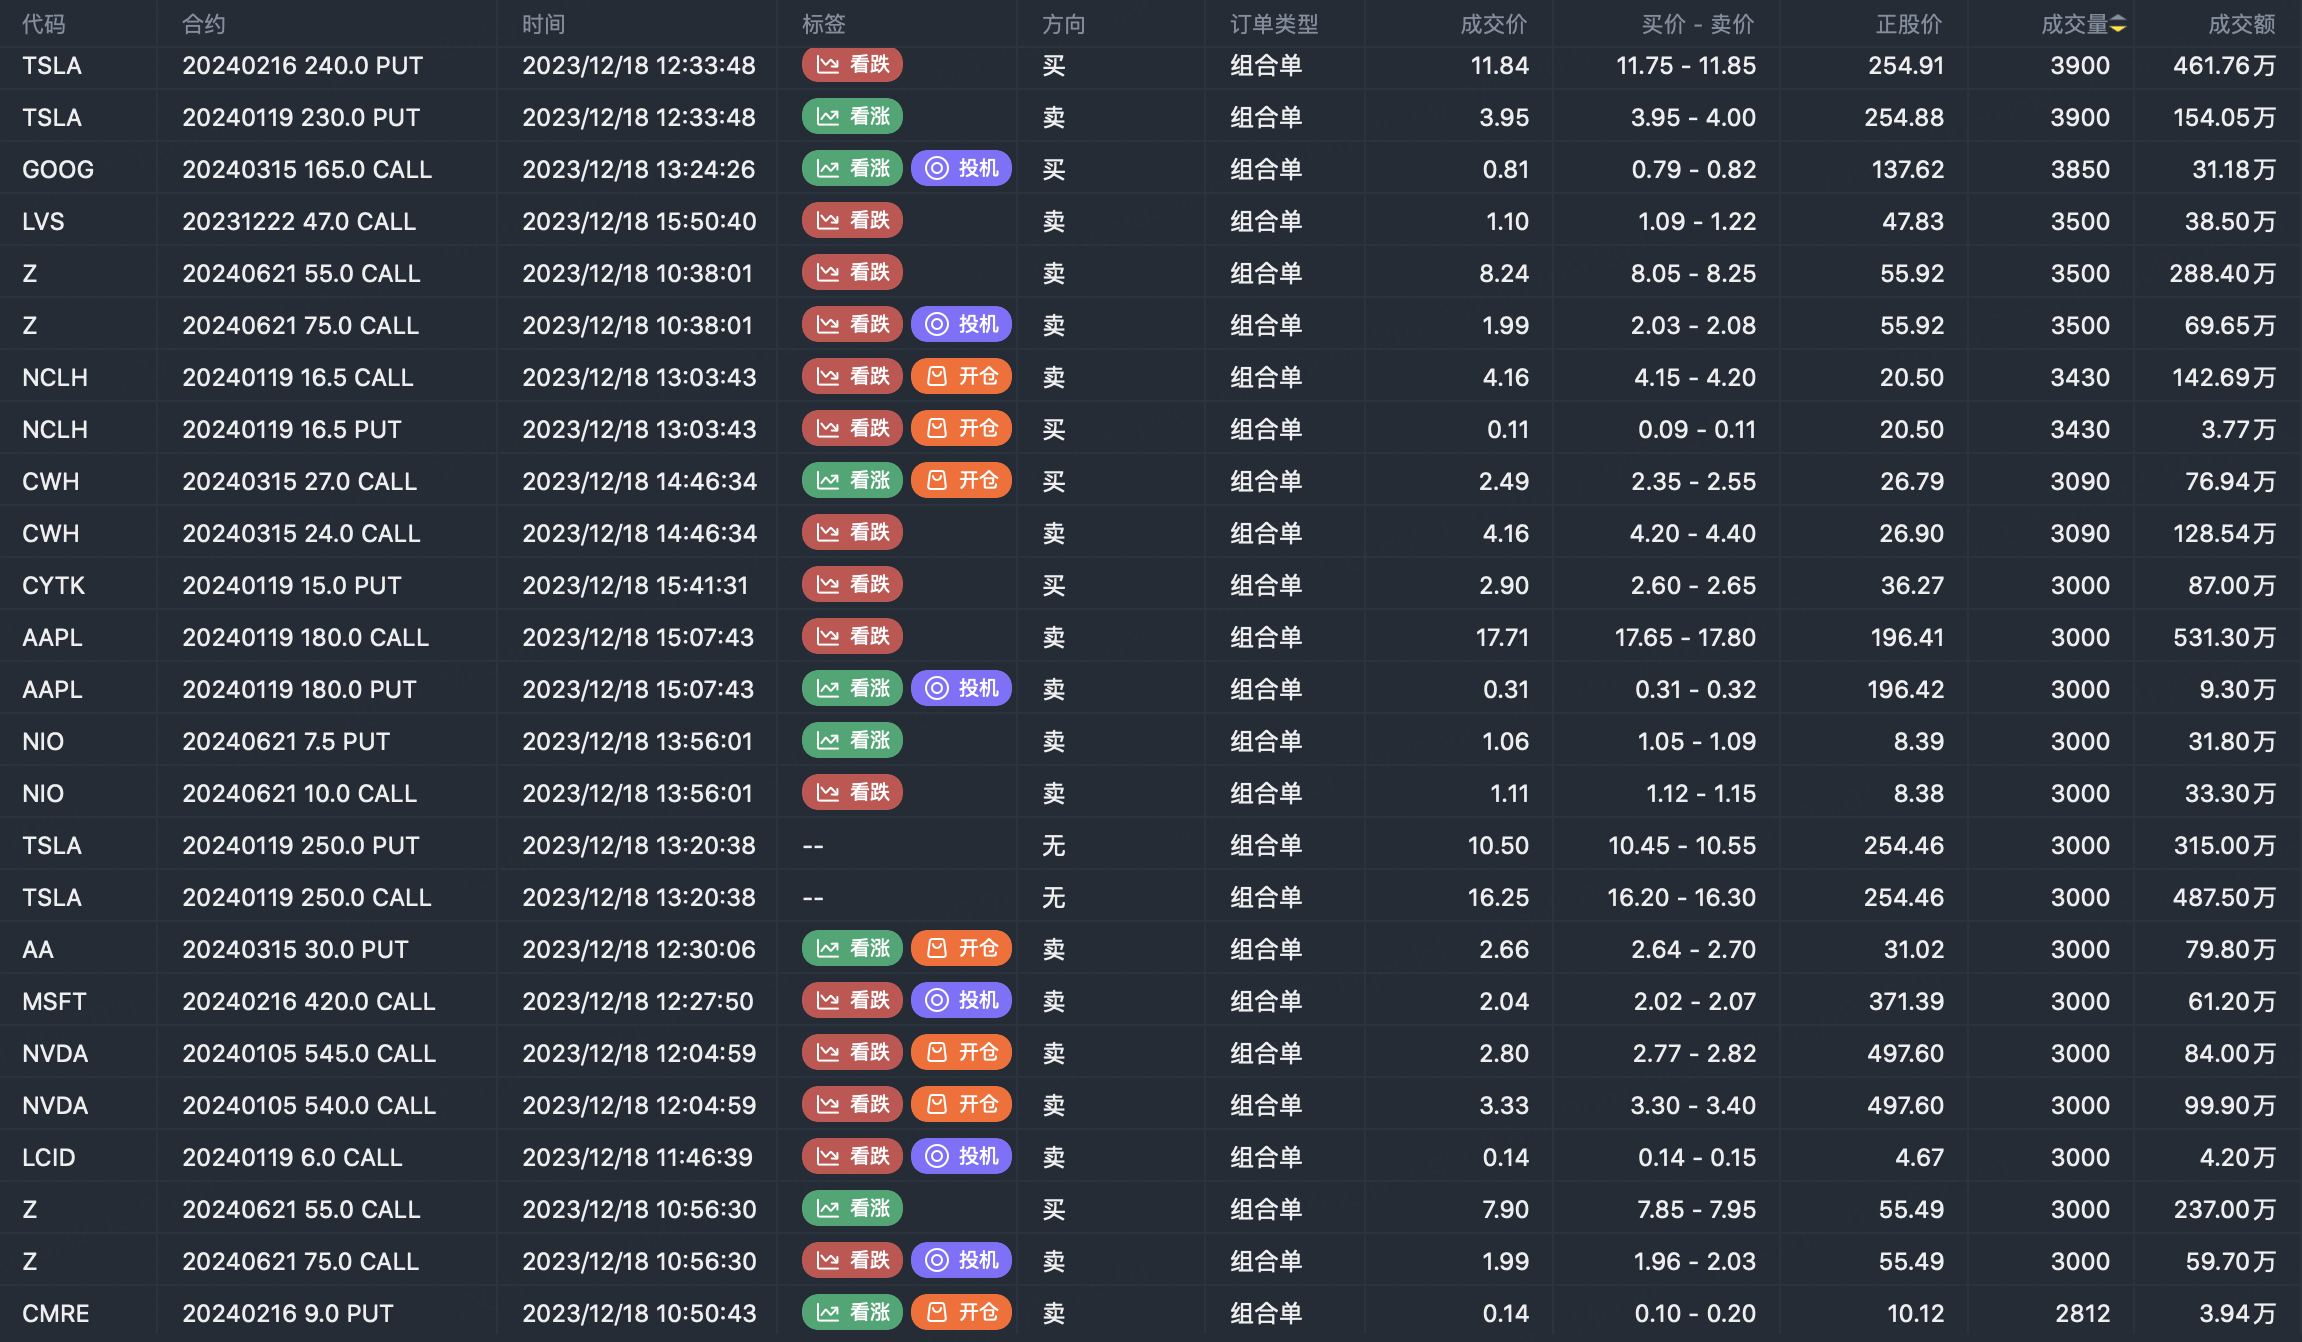Click 投机 tag icon on GOOG row

coord(937,169)
